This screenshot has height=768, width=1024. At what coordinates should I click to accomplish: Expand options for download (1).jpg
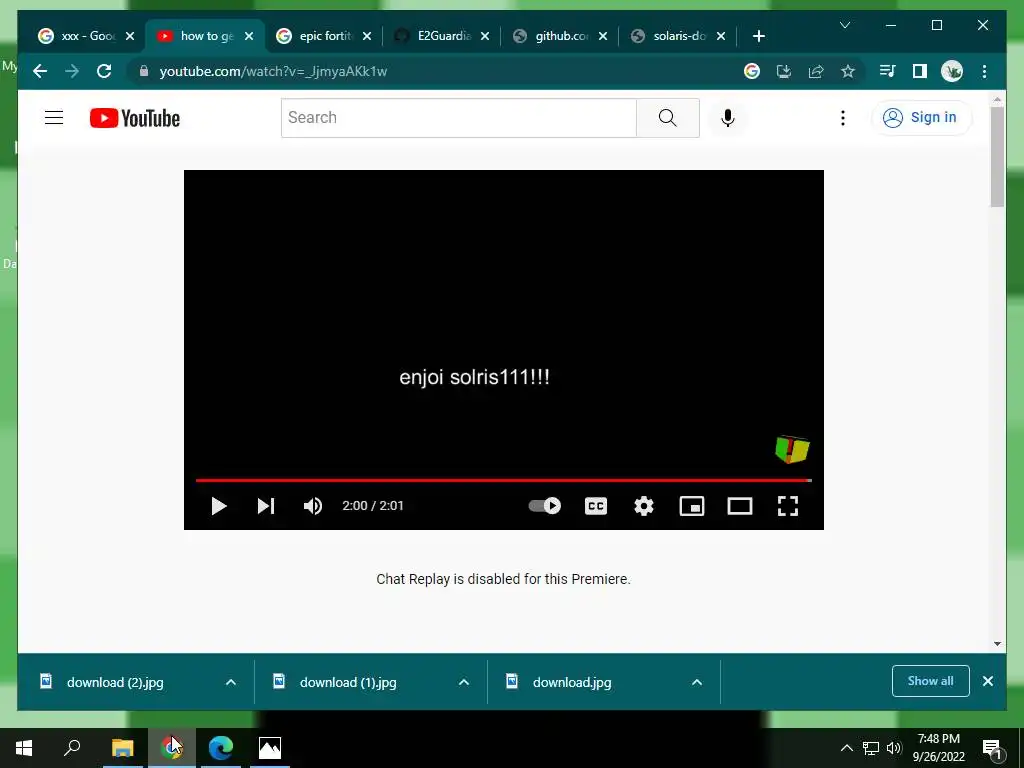(464, 682)
